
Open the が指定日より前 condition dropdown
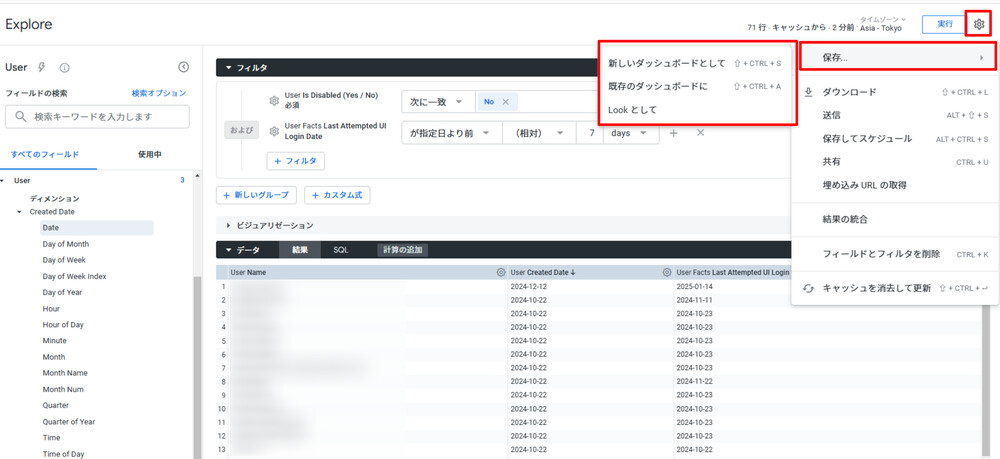click(x=452, y=133)
